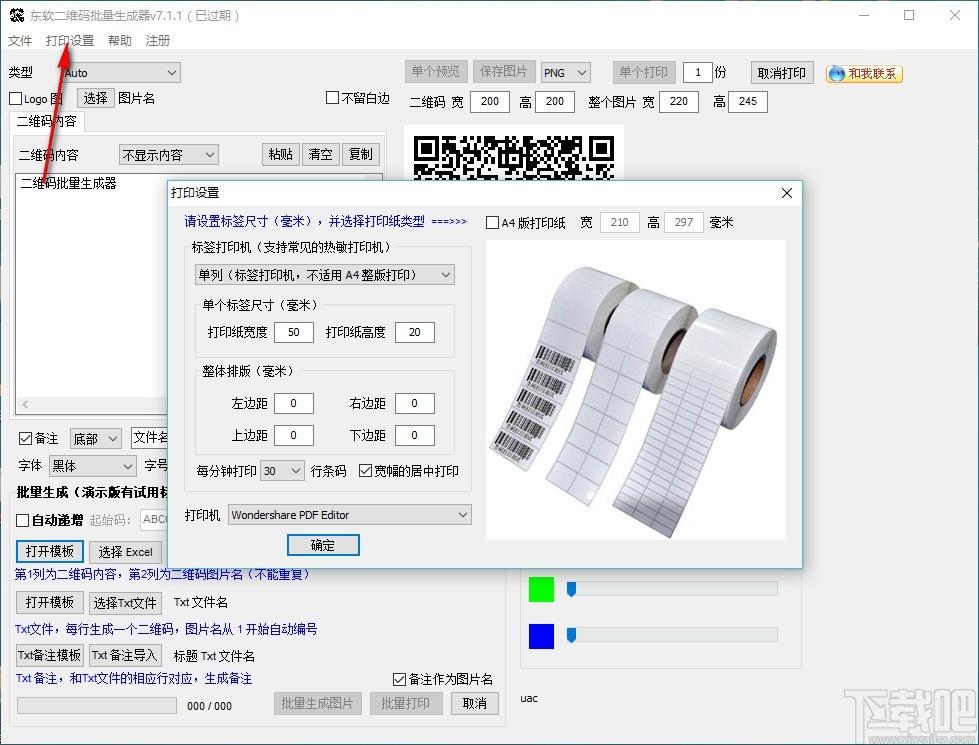Image resolution: width=979 pixels, height=745 pixels.
Task: Click 打开模板 beside 选择Txt文件
Action: pyautogui.click(x=49, y=603)
